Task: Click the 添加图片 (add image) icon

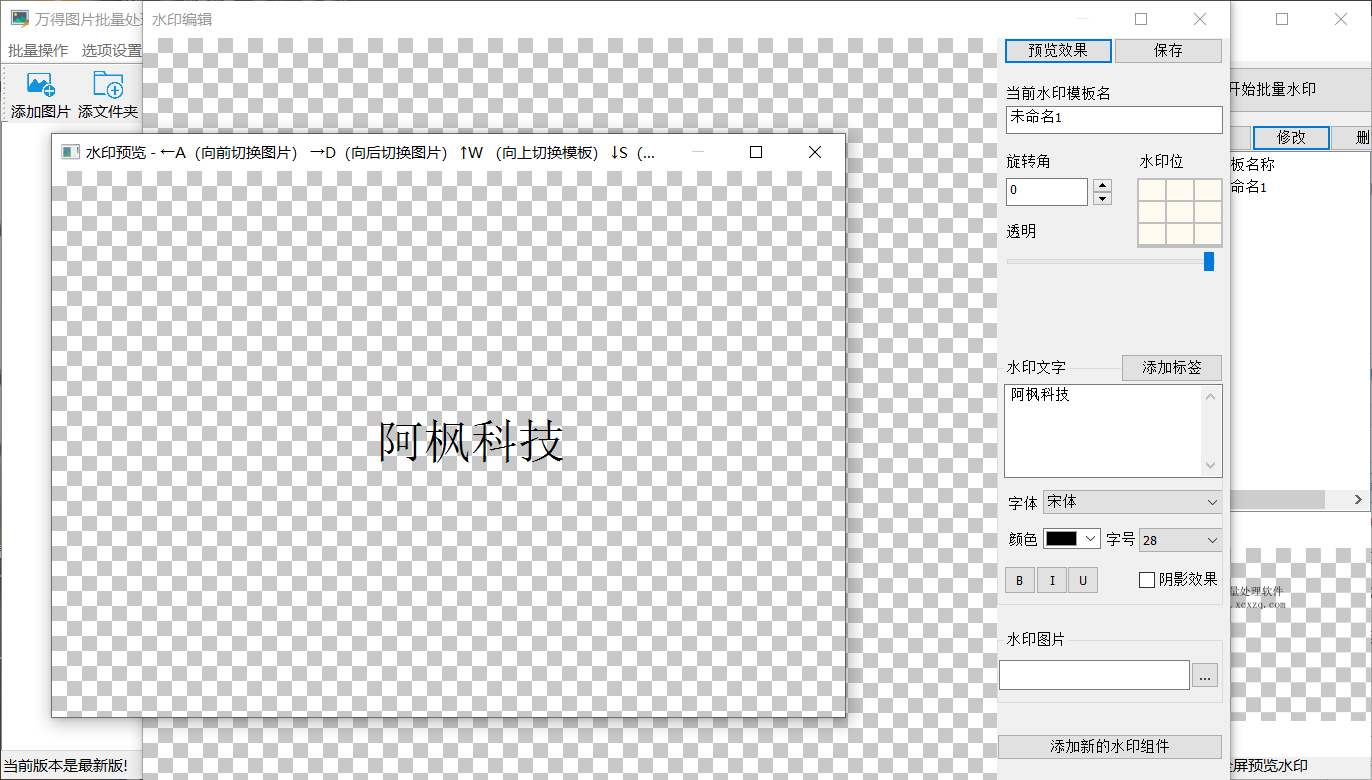Action: pos(41,85)
